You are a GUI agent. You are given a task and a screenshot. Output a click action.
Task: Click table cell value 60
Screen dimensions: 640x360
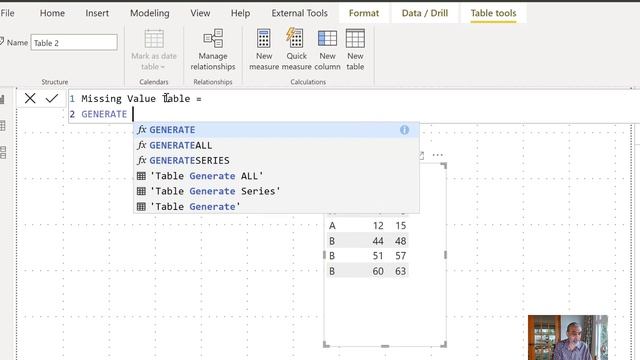click(x=378, y=271)
